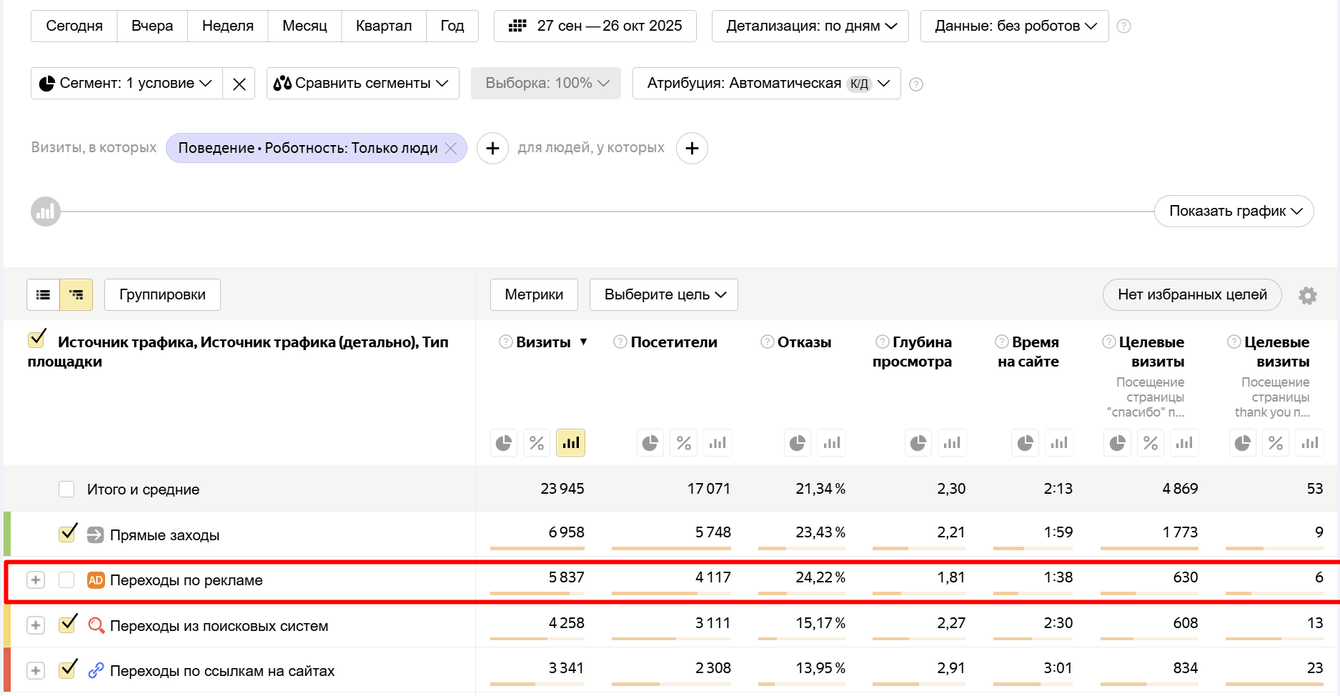Select the Неделя period tab
This screenshot has height=696, width=1340.
227,26
